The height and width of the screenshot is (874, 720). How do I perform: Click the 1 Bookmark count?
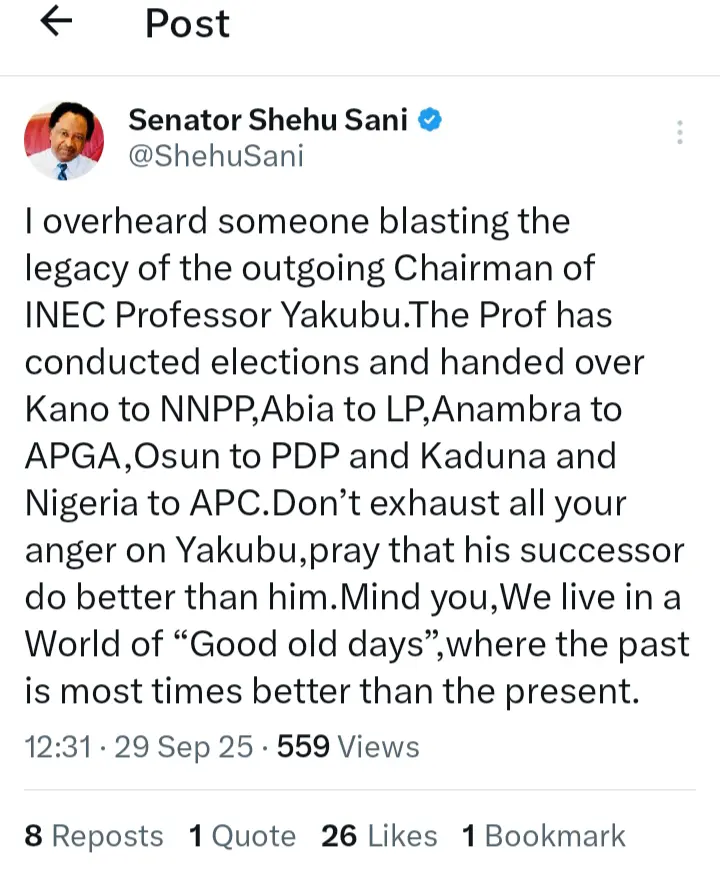click(543, 836)
